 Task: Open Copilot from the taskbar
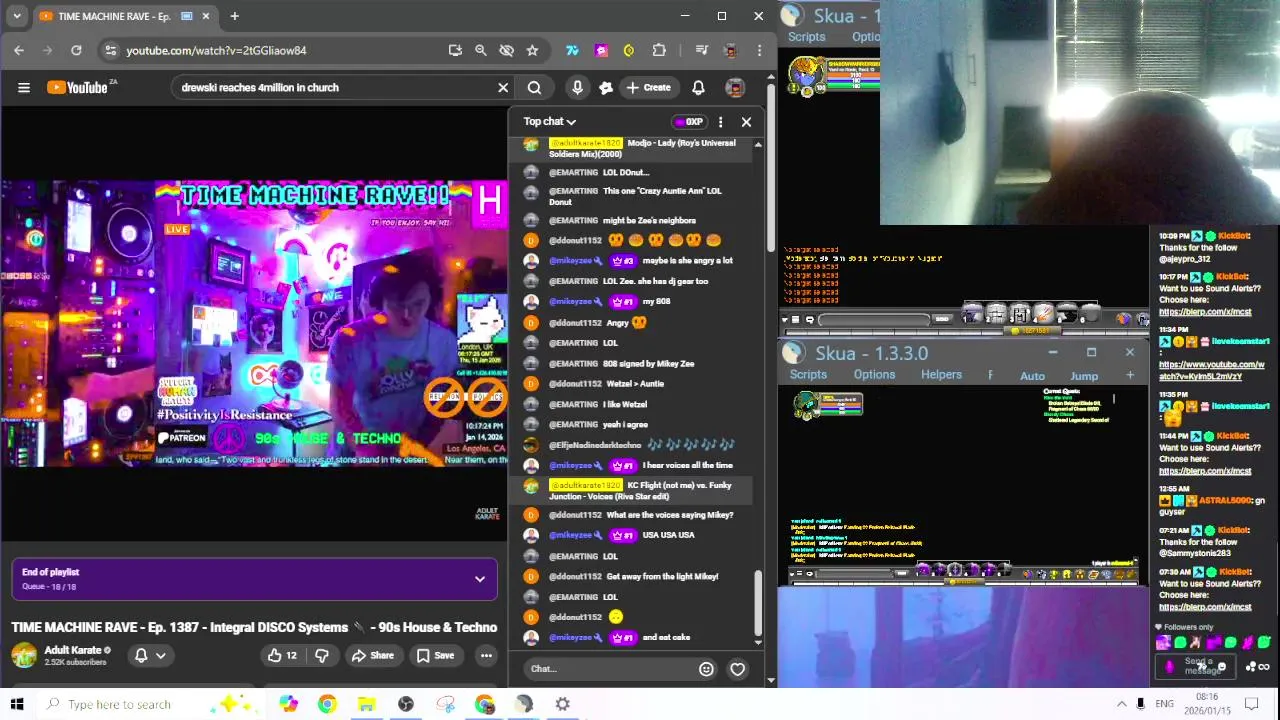click(x=288, y=704)
